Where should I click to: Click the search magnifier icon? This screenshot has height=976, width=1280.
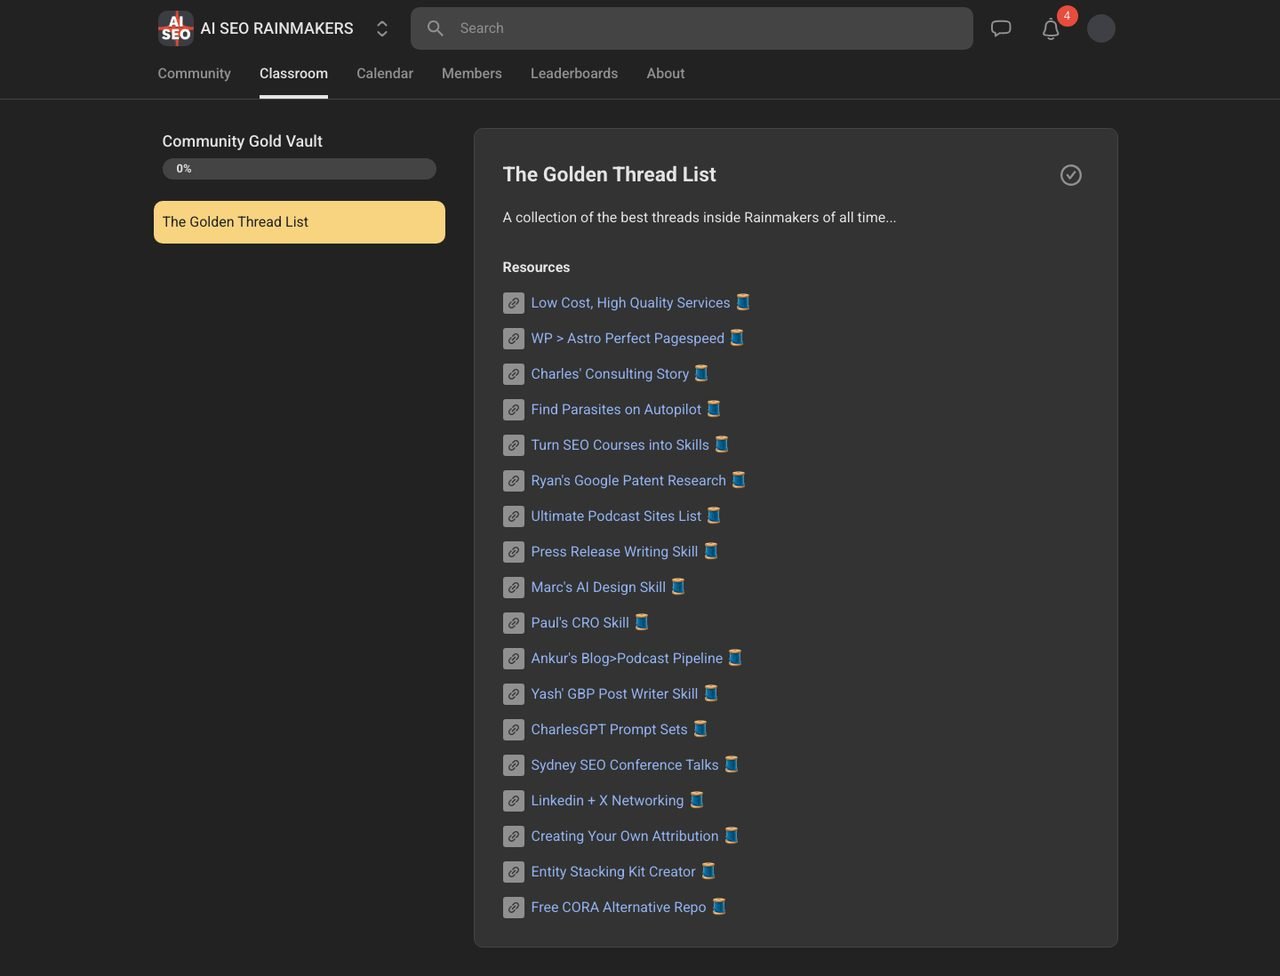coord(435,28)
